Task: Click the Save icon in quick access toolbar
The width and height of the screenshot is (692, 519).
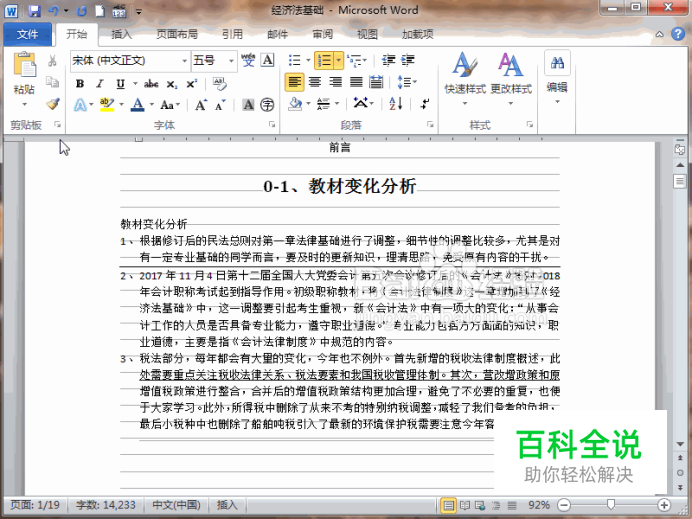Action: [x=34, y=11]
